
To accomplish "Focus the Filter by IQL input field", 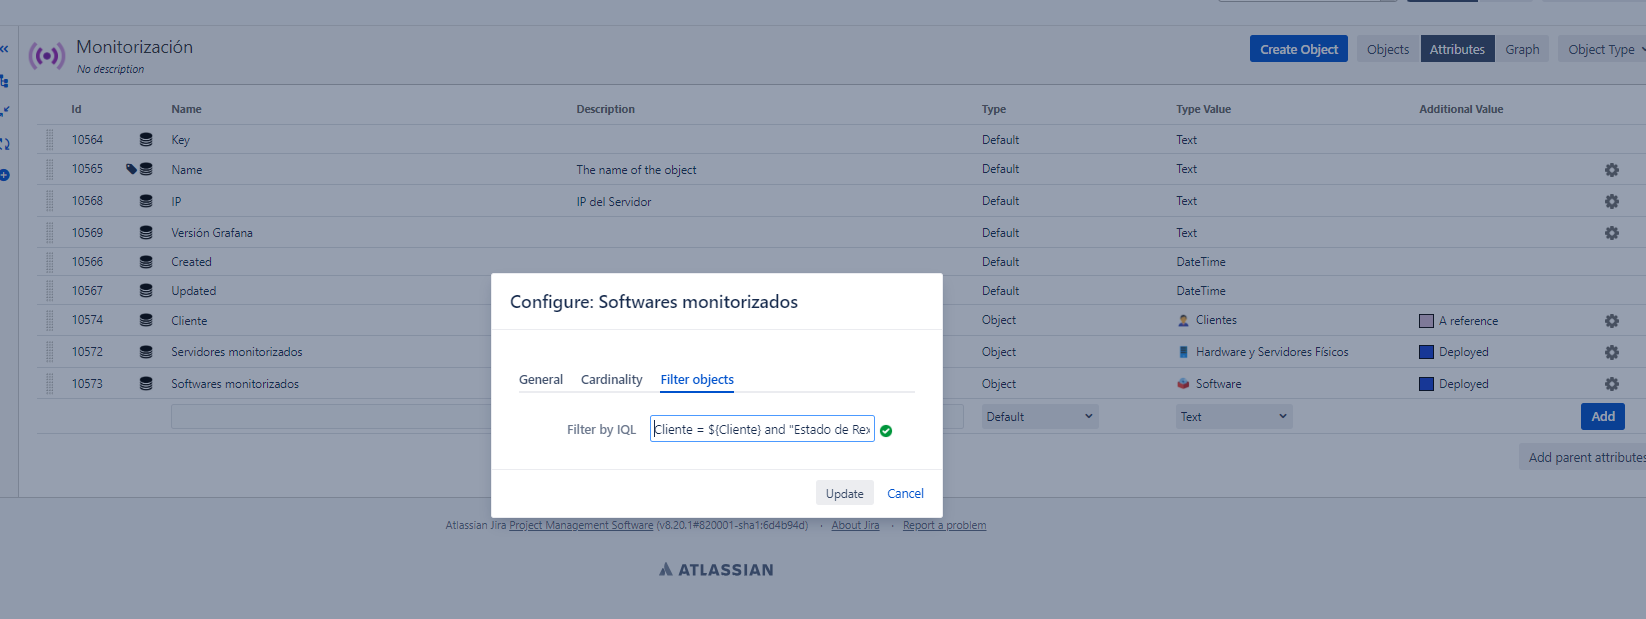I will pyautogui.click(x=762, y=429).
